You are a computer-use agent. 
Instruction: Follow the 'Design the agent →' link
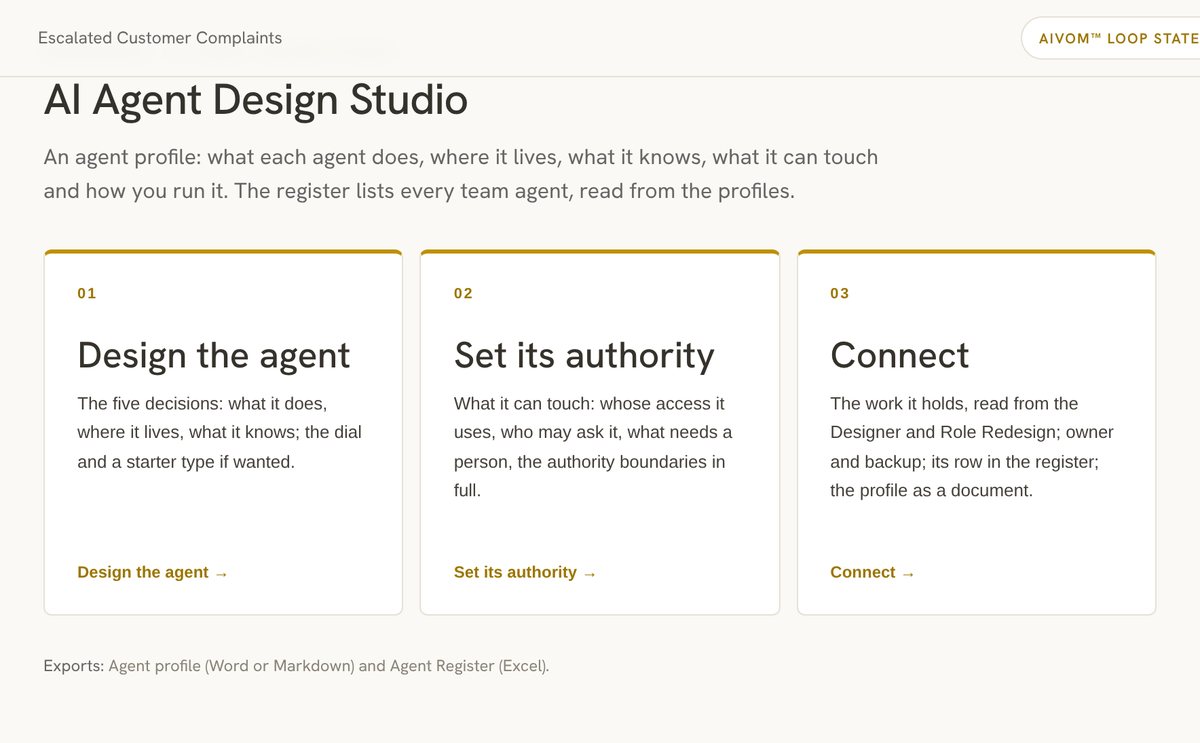click(153, 572)
